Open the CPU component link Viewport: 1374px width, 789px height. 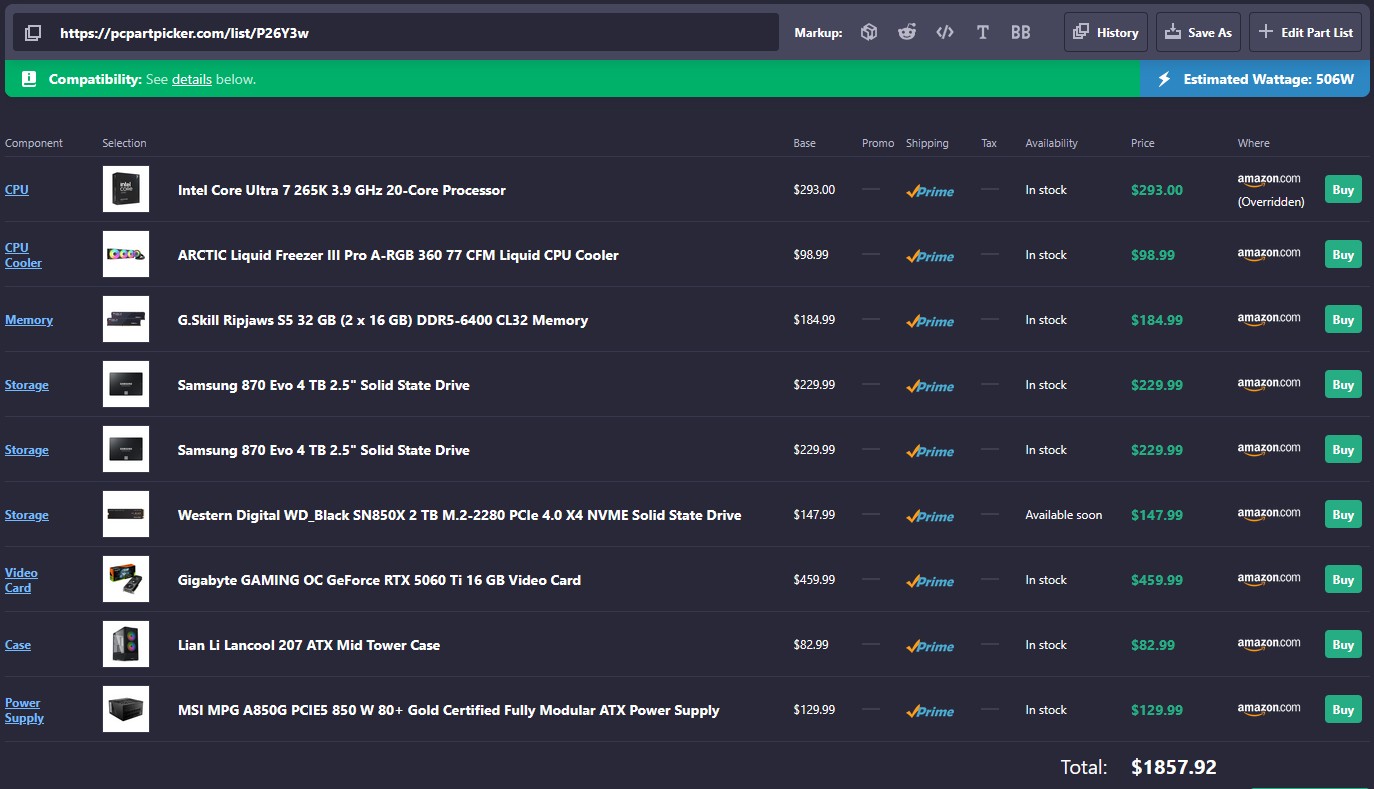17,190
